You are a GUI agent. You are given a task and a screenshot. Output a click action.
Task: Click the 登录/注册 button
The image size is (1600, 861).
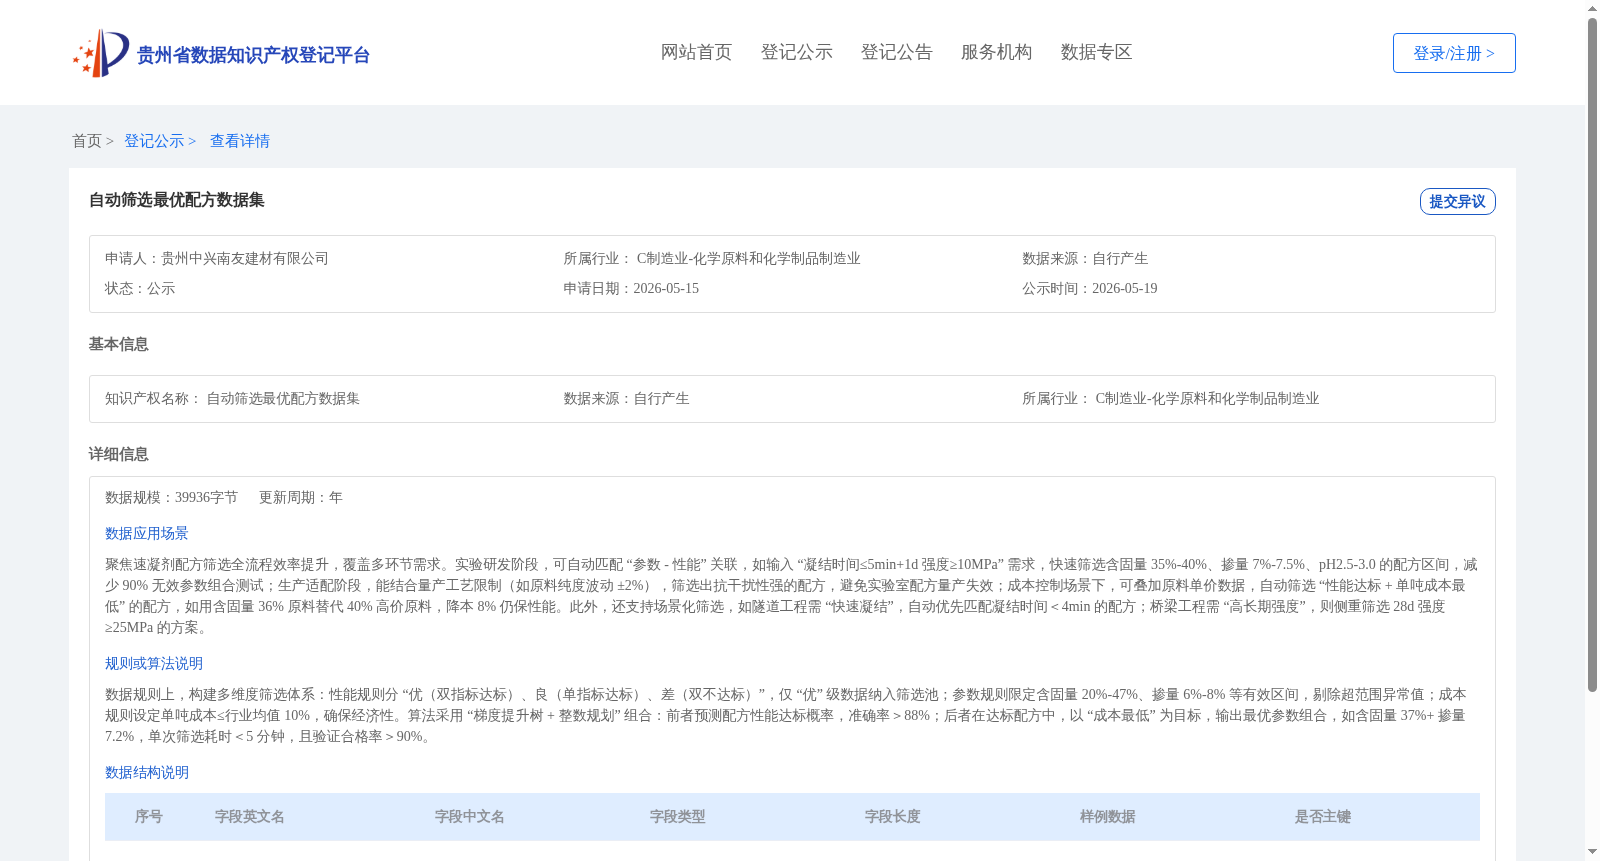point(1454,53)
